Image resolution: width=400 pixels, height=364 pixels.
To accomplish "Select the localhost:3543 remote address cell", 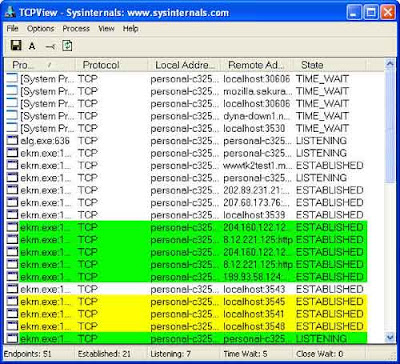I will tap(254, 289).
